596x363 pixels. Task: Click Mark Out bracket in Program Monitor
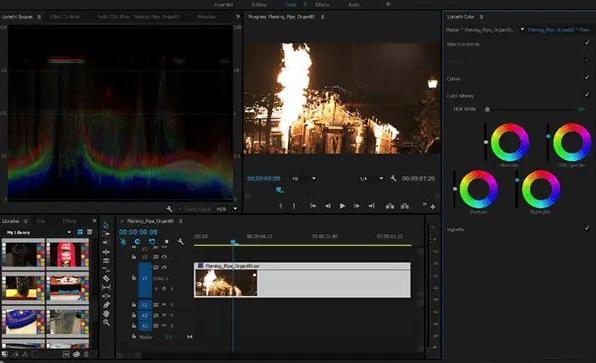pos(294,206)
